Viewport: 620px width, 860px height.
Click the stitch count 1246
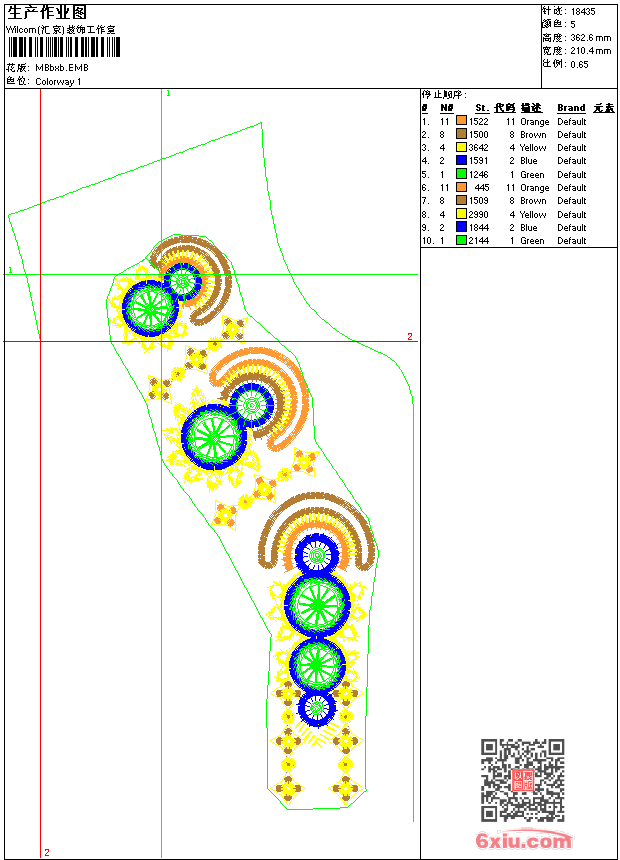pos(478,175)
